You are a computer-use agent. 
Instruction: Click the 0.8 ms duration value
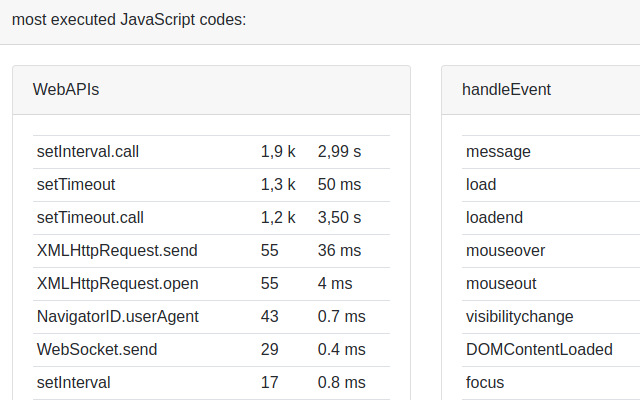tap(342, 383)
